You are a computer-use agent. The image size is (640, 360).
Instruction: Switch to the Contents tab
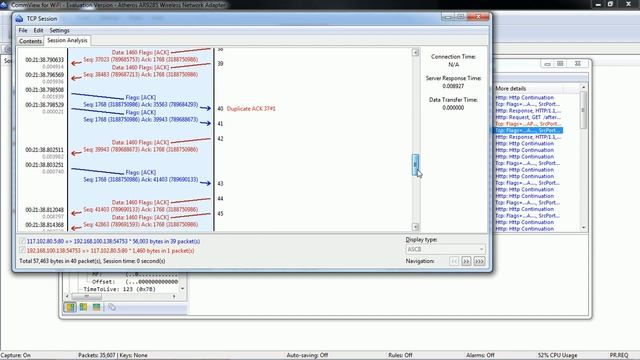[x=30, y=41]
